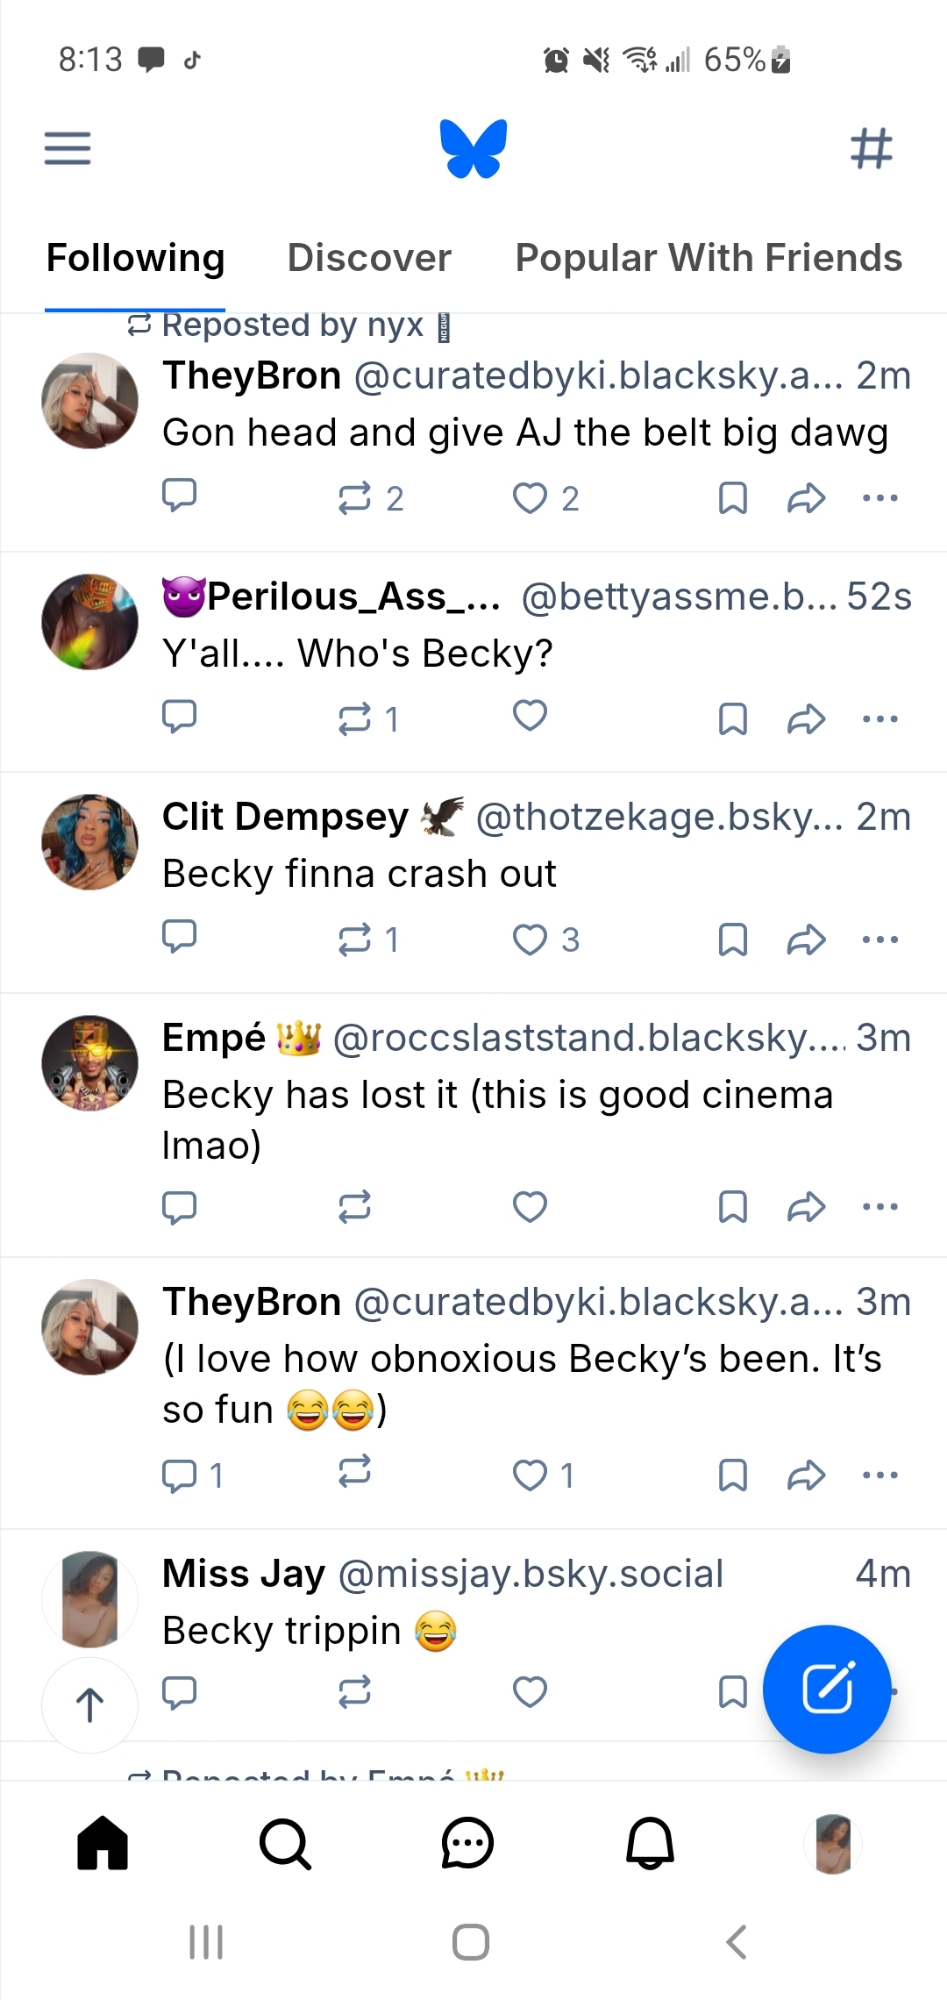Viewport: 947px width, 2000px height.
Task: Tap the compose new post button
Action: click(x=827, y=1689)
